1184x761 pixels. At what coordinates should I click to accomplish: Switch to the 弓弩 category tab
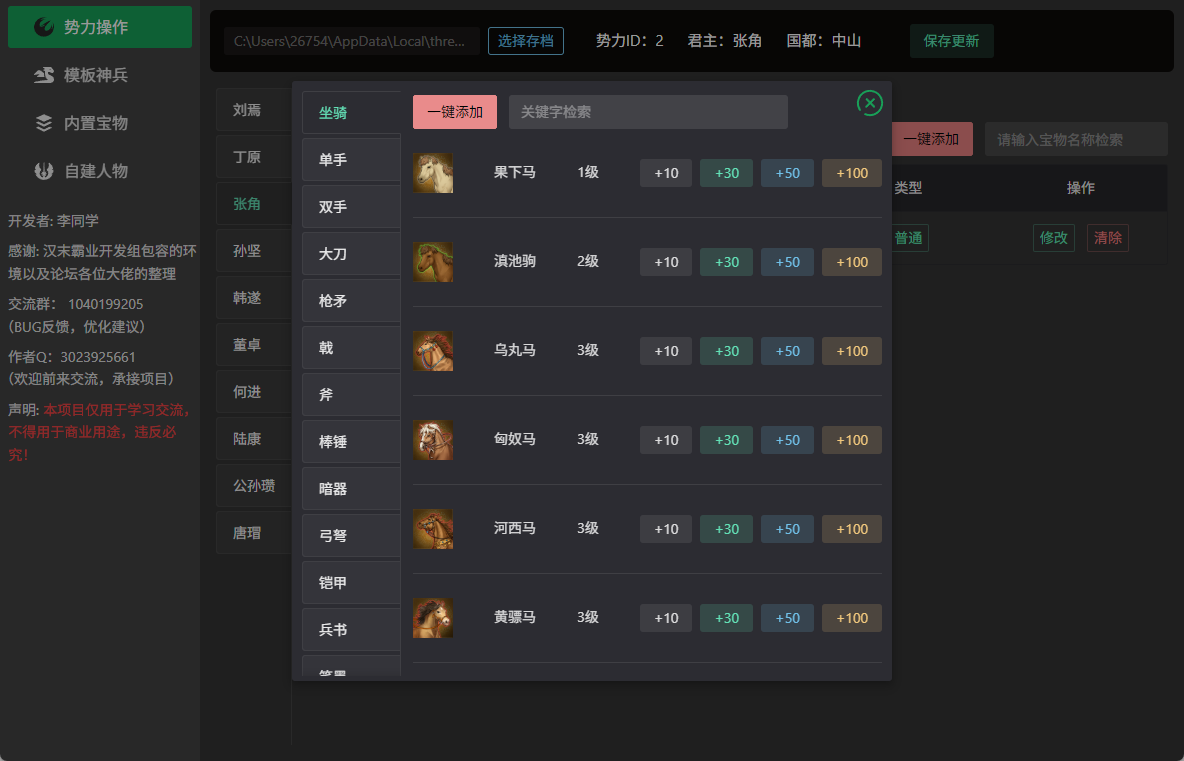pos(351,535)
